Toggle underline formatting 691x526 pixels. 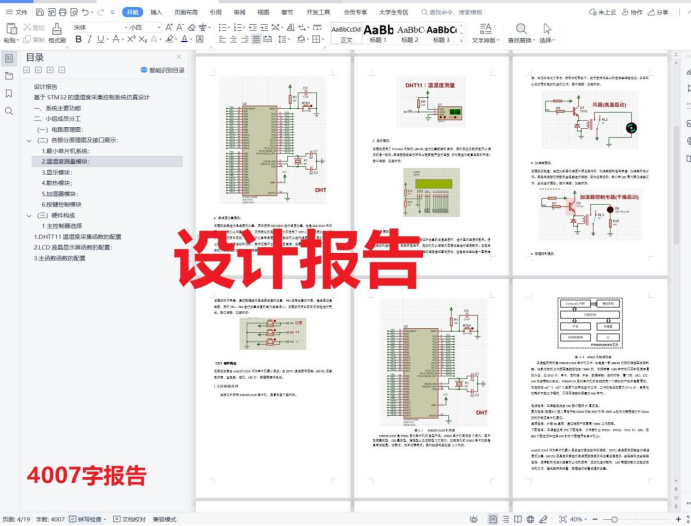click(x=100, y=39)
